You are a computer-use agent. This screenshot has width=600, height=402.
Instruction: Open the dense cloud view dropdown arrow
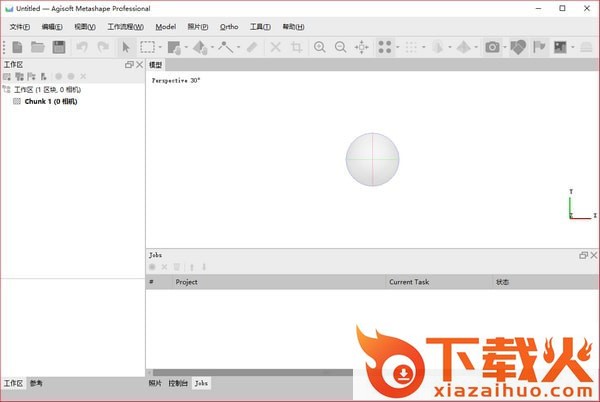424,47
